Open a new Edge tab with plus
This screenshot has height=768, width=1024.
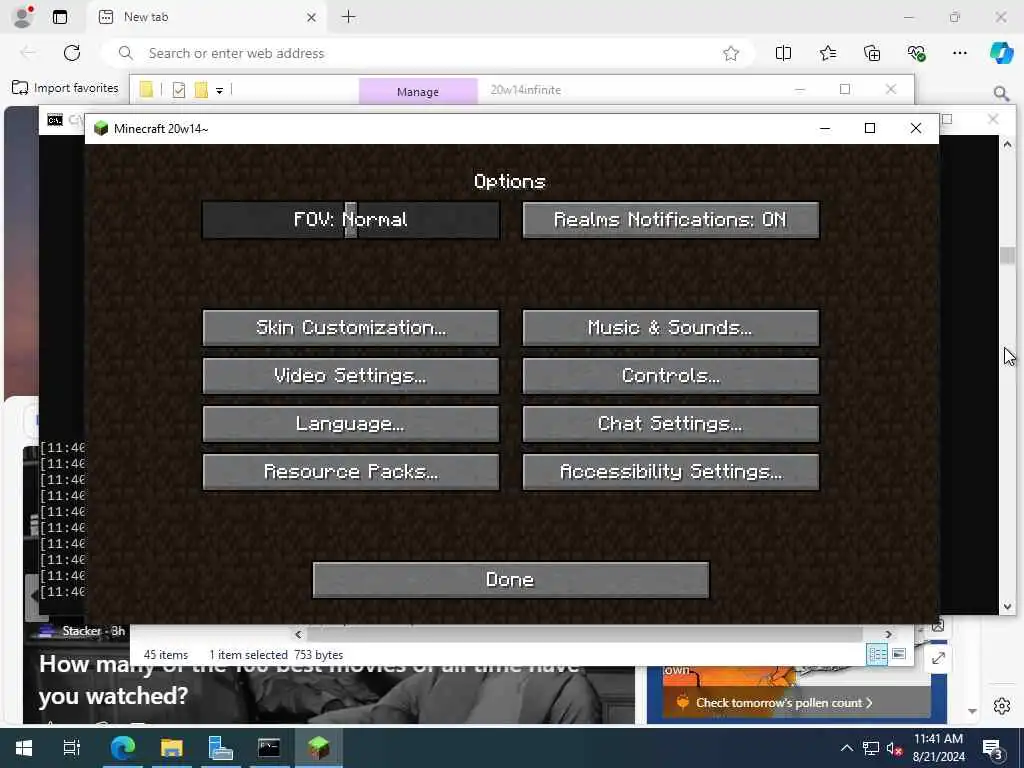(x=349, y=17)
